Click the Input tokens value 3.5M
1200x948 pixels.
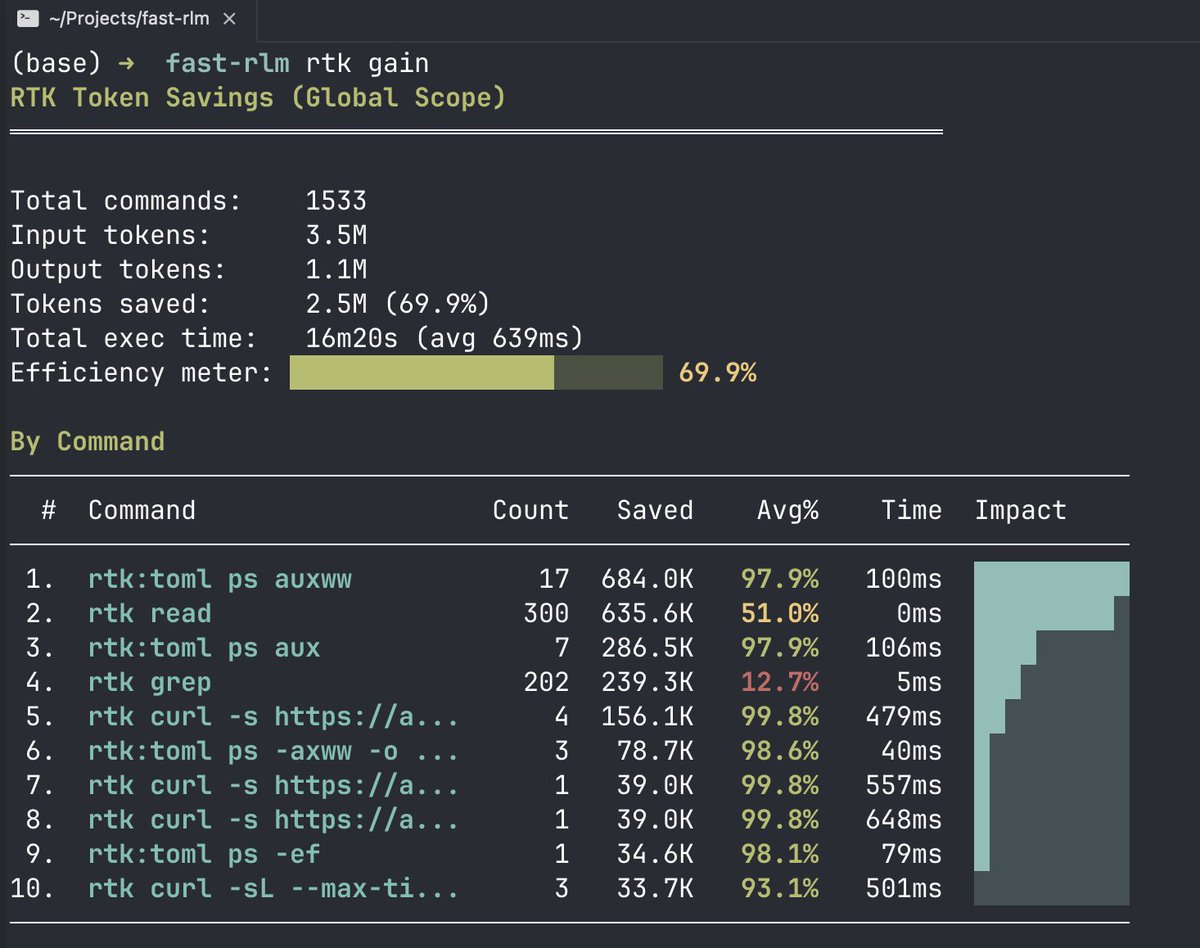pos(336,236)
